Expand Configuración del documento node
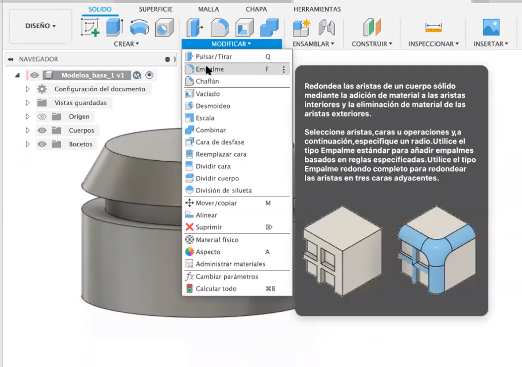This screenshot has width=522, height=367. [x=28, y=89]
